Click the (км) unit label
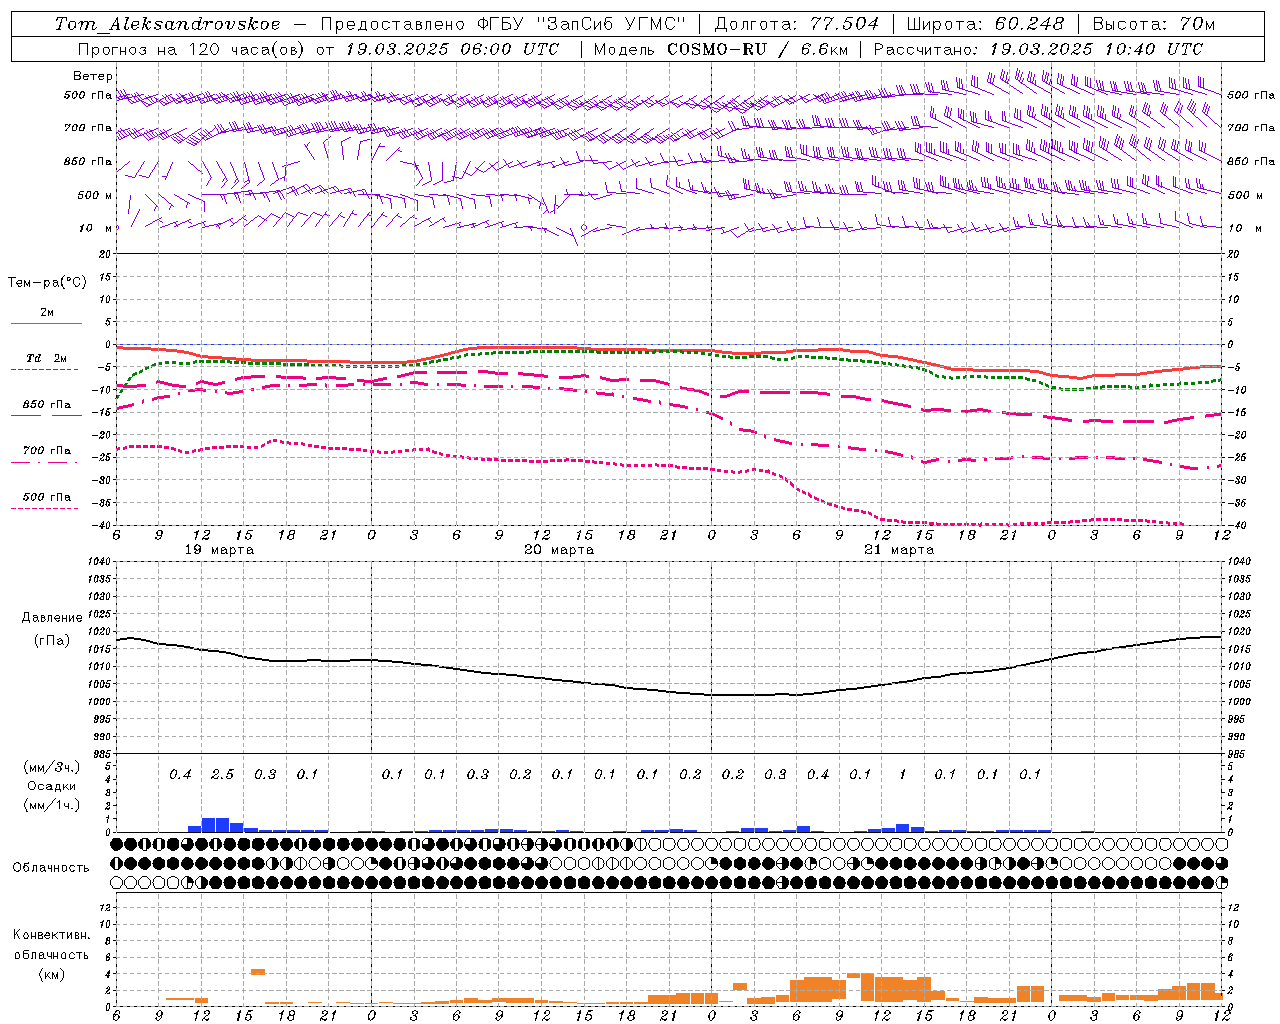Image resolution: width=1280 pixels, height=1024 pixels. click(51, 974)
